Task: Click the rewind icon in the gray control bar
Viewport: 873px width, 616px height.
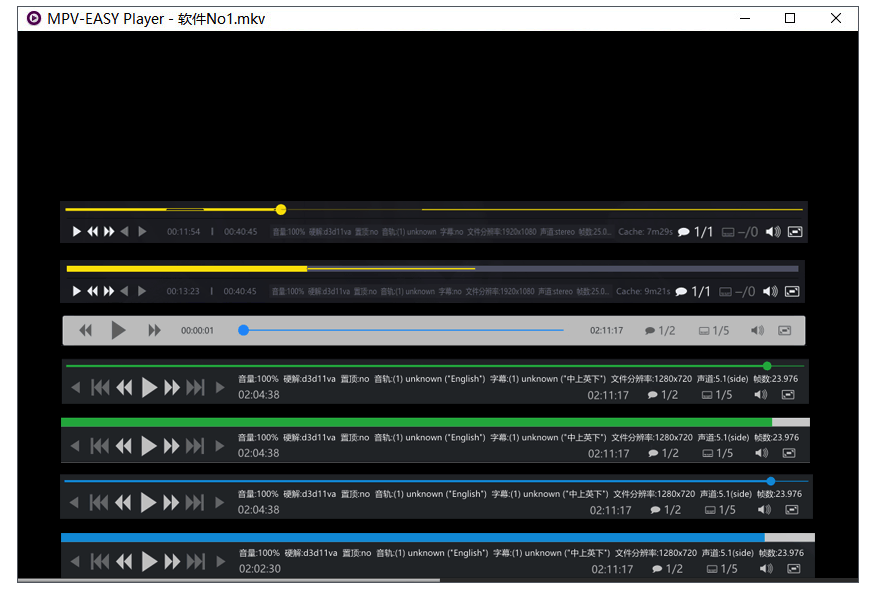Action: pos(86,330)
